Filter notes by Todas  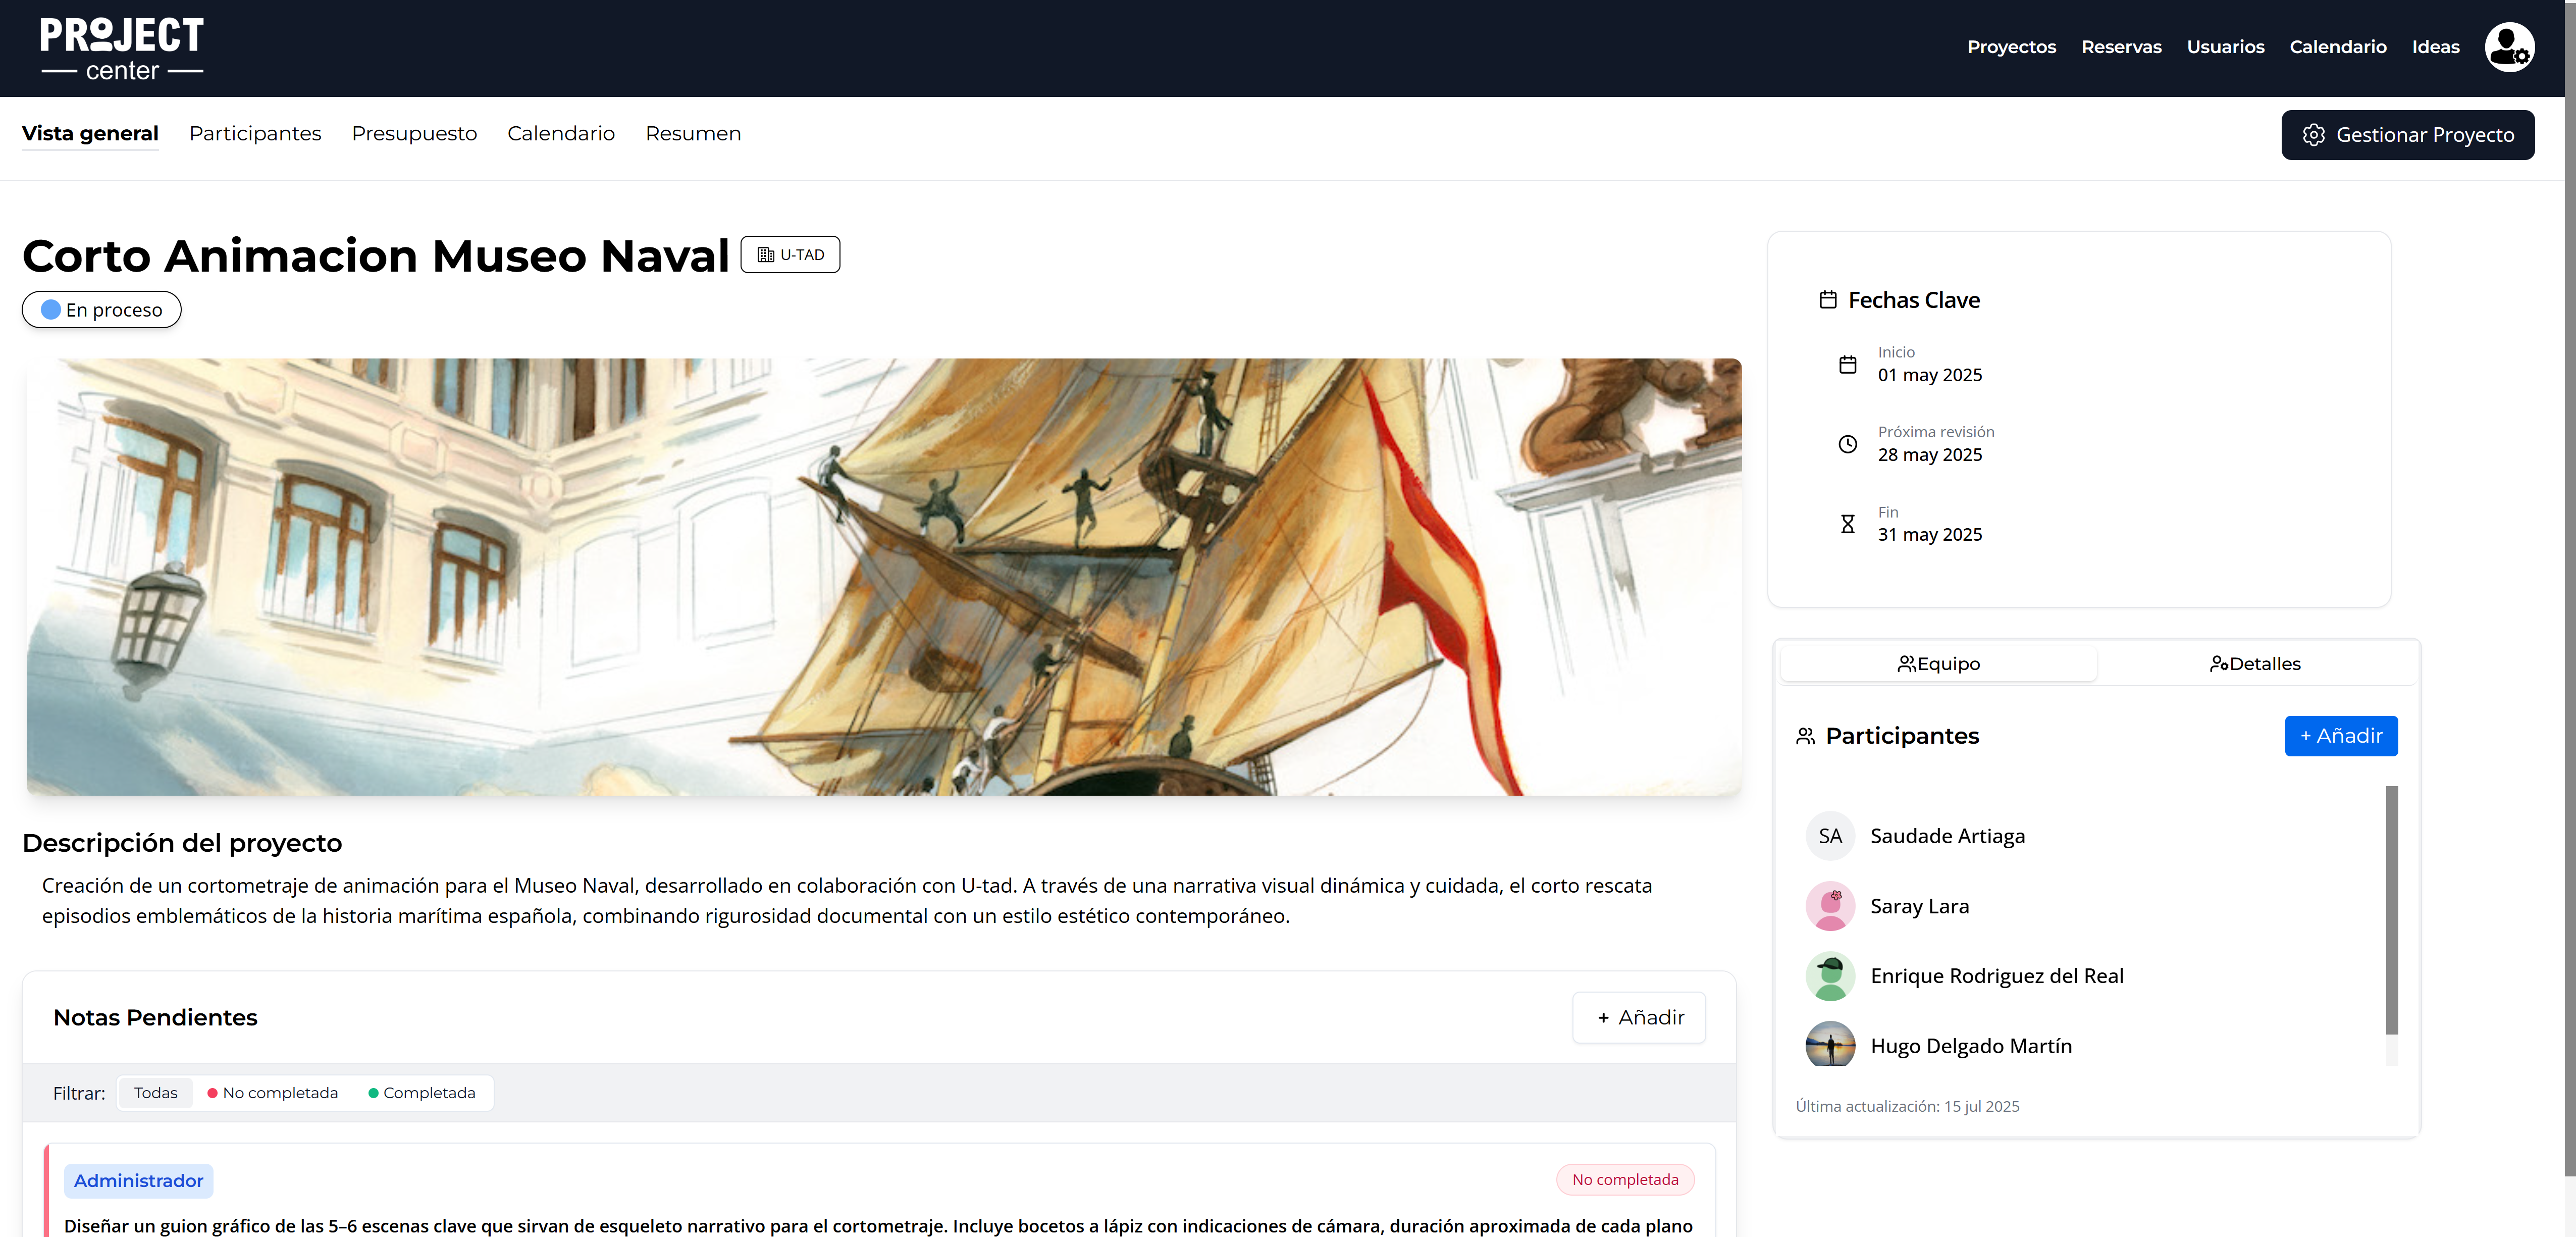(155, 1093)
